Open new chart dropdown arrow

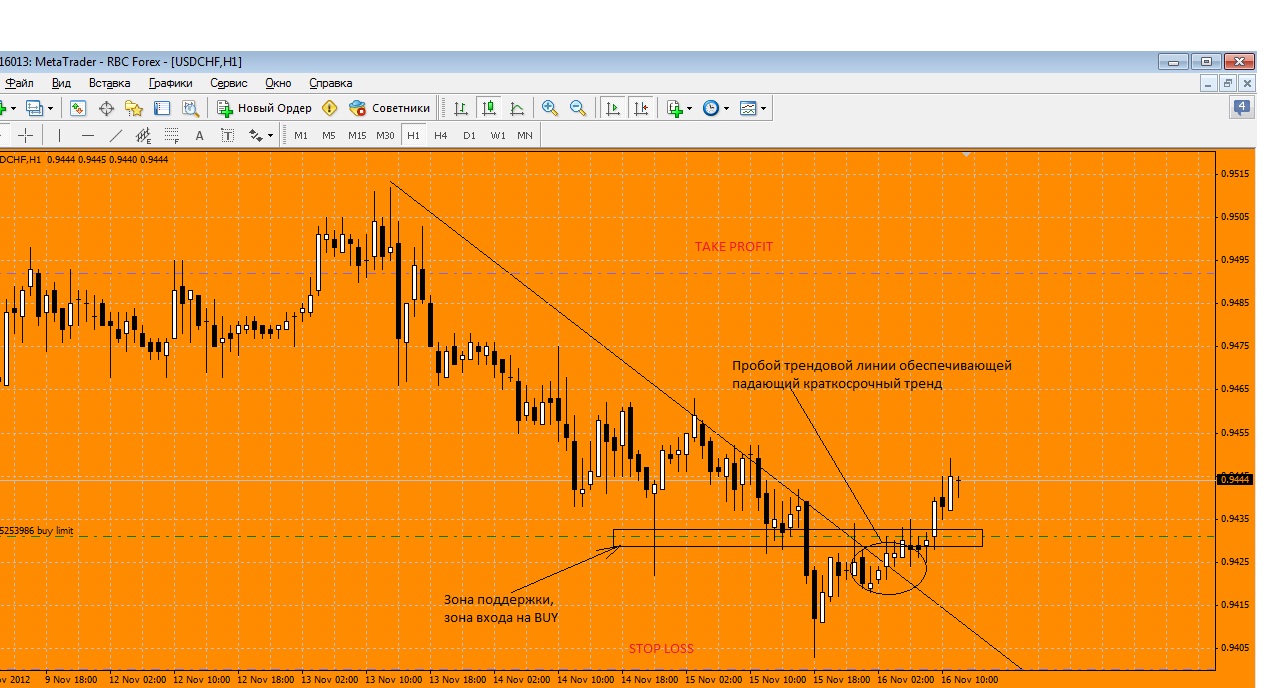click(x=13, y=108)
